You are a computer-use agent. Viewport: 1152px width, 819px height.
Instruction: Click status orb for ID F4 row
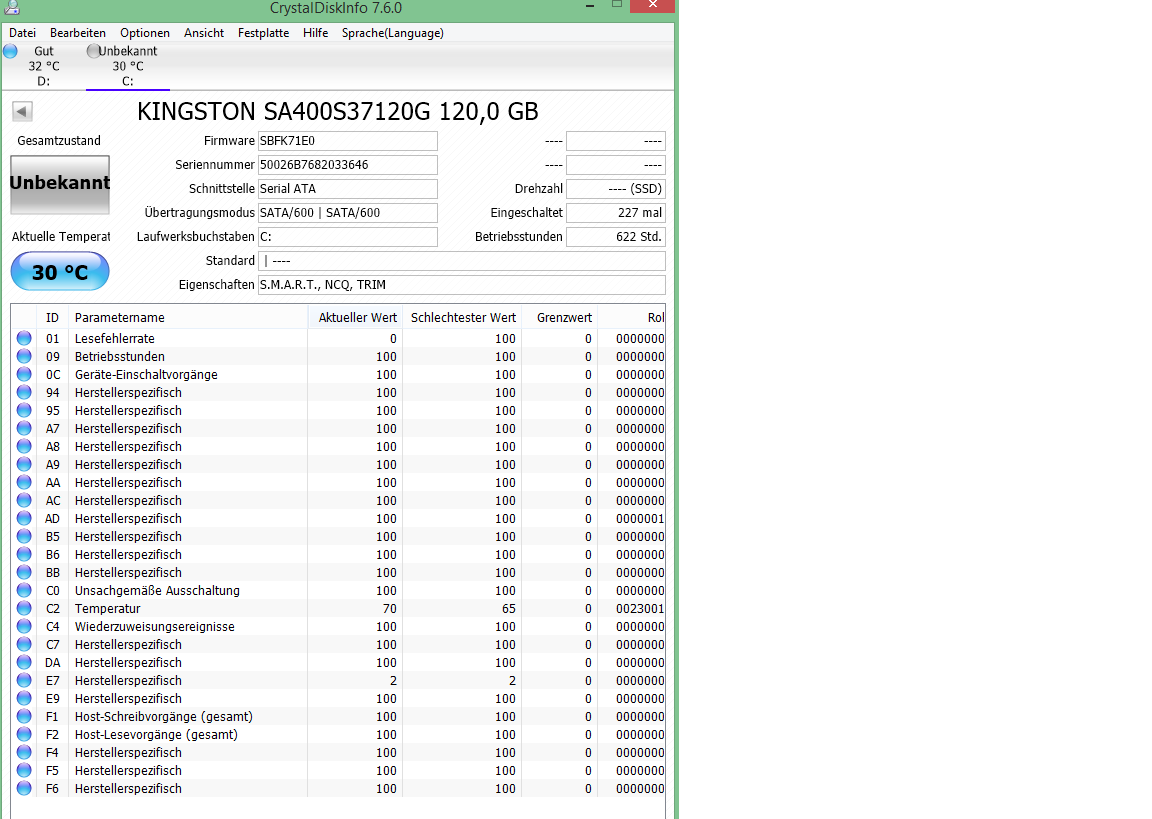click(x=24, y=752)
